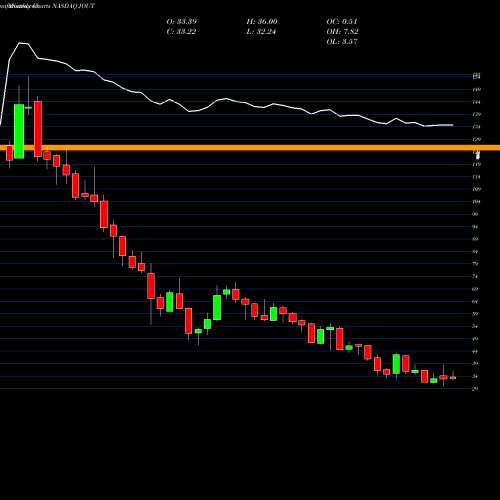The image size is (500, 500).
Task: Click the 29 price axis label
Action: pyautogui.click(x=476, y=389)
